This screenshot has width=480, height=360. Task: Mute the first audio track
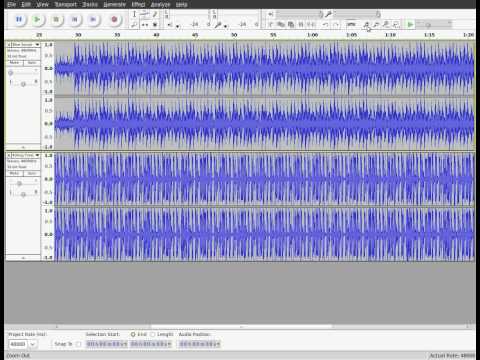[14, 63]
